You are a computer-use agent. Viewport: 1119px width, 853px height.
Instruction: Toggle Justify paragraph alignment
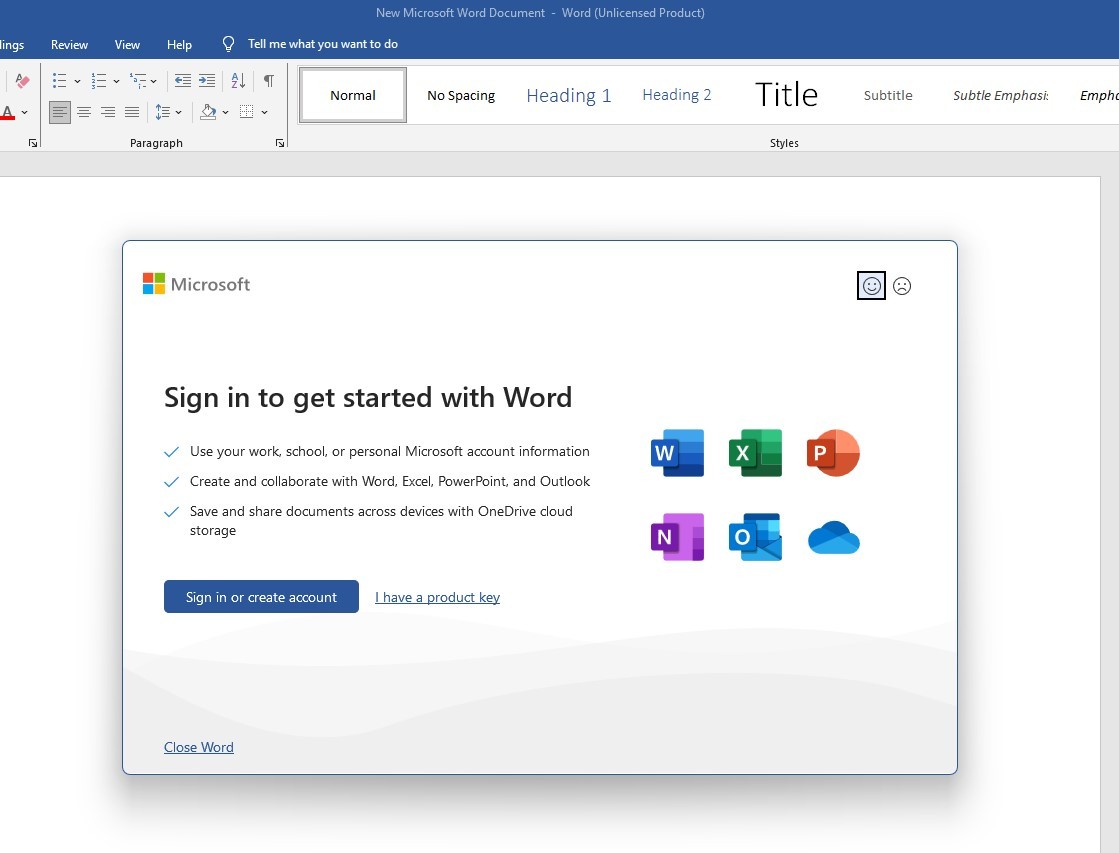coord(132,112)
